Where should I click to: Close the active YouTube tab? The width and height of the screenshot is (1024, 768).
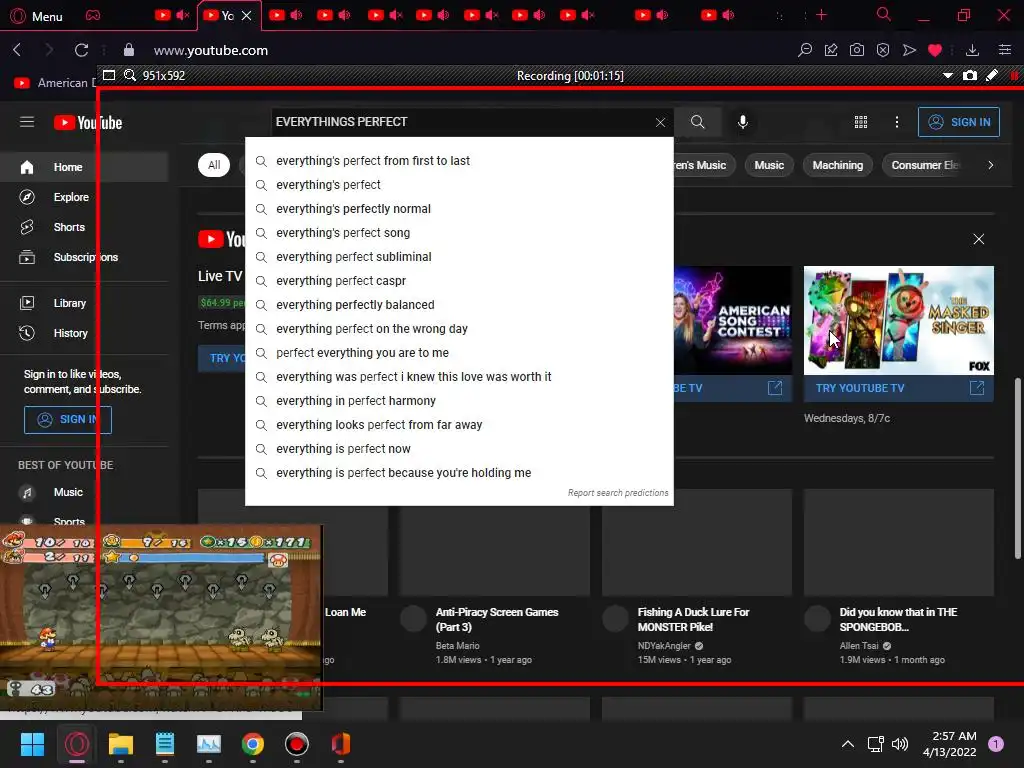[247, 16]
